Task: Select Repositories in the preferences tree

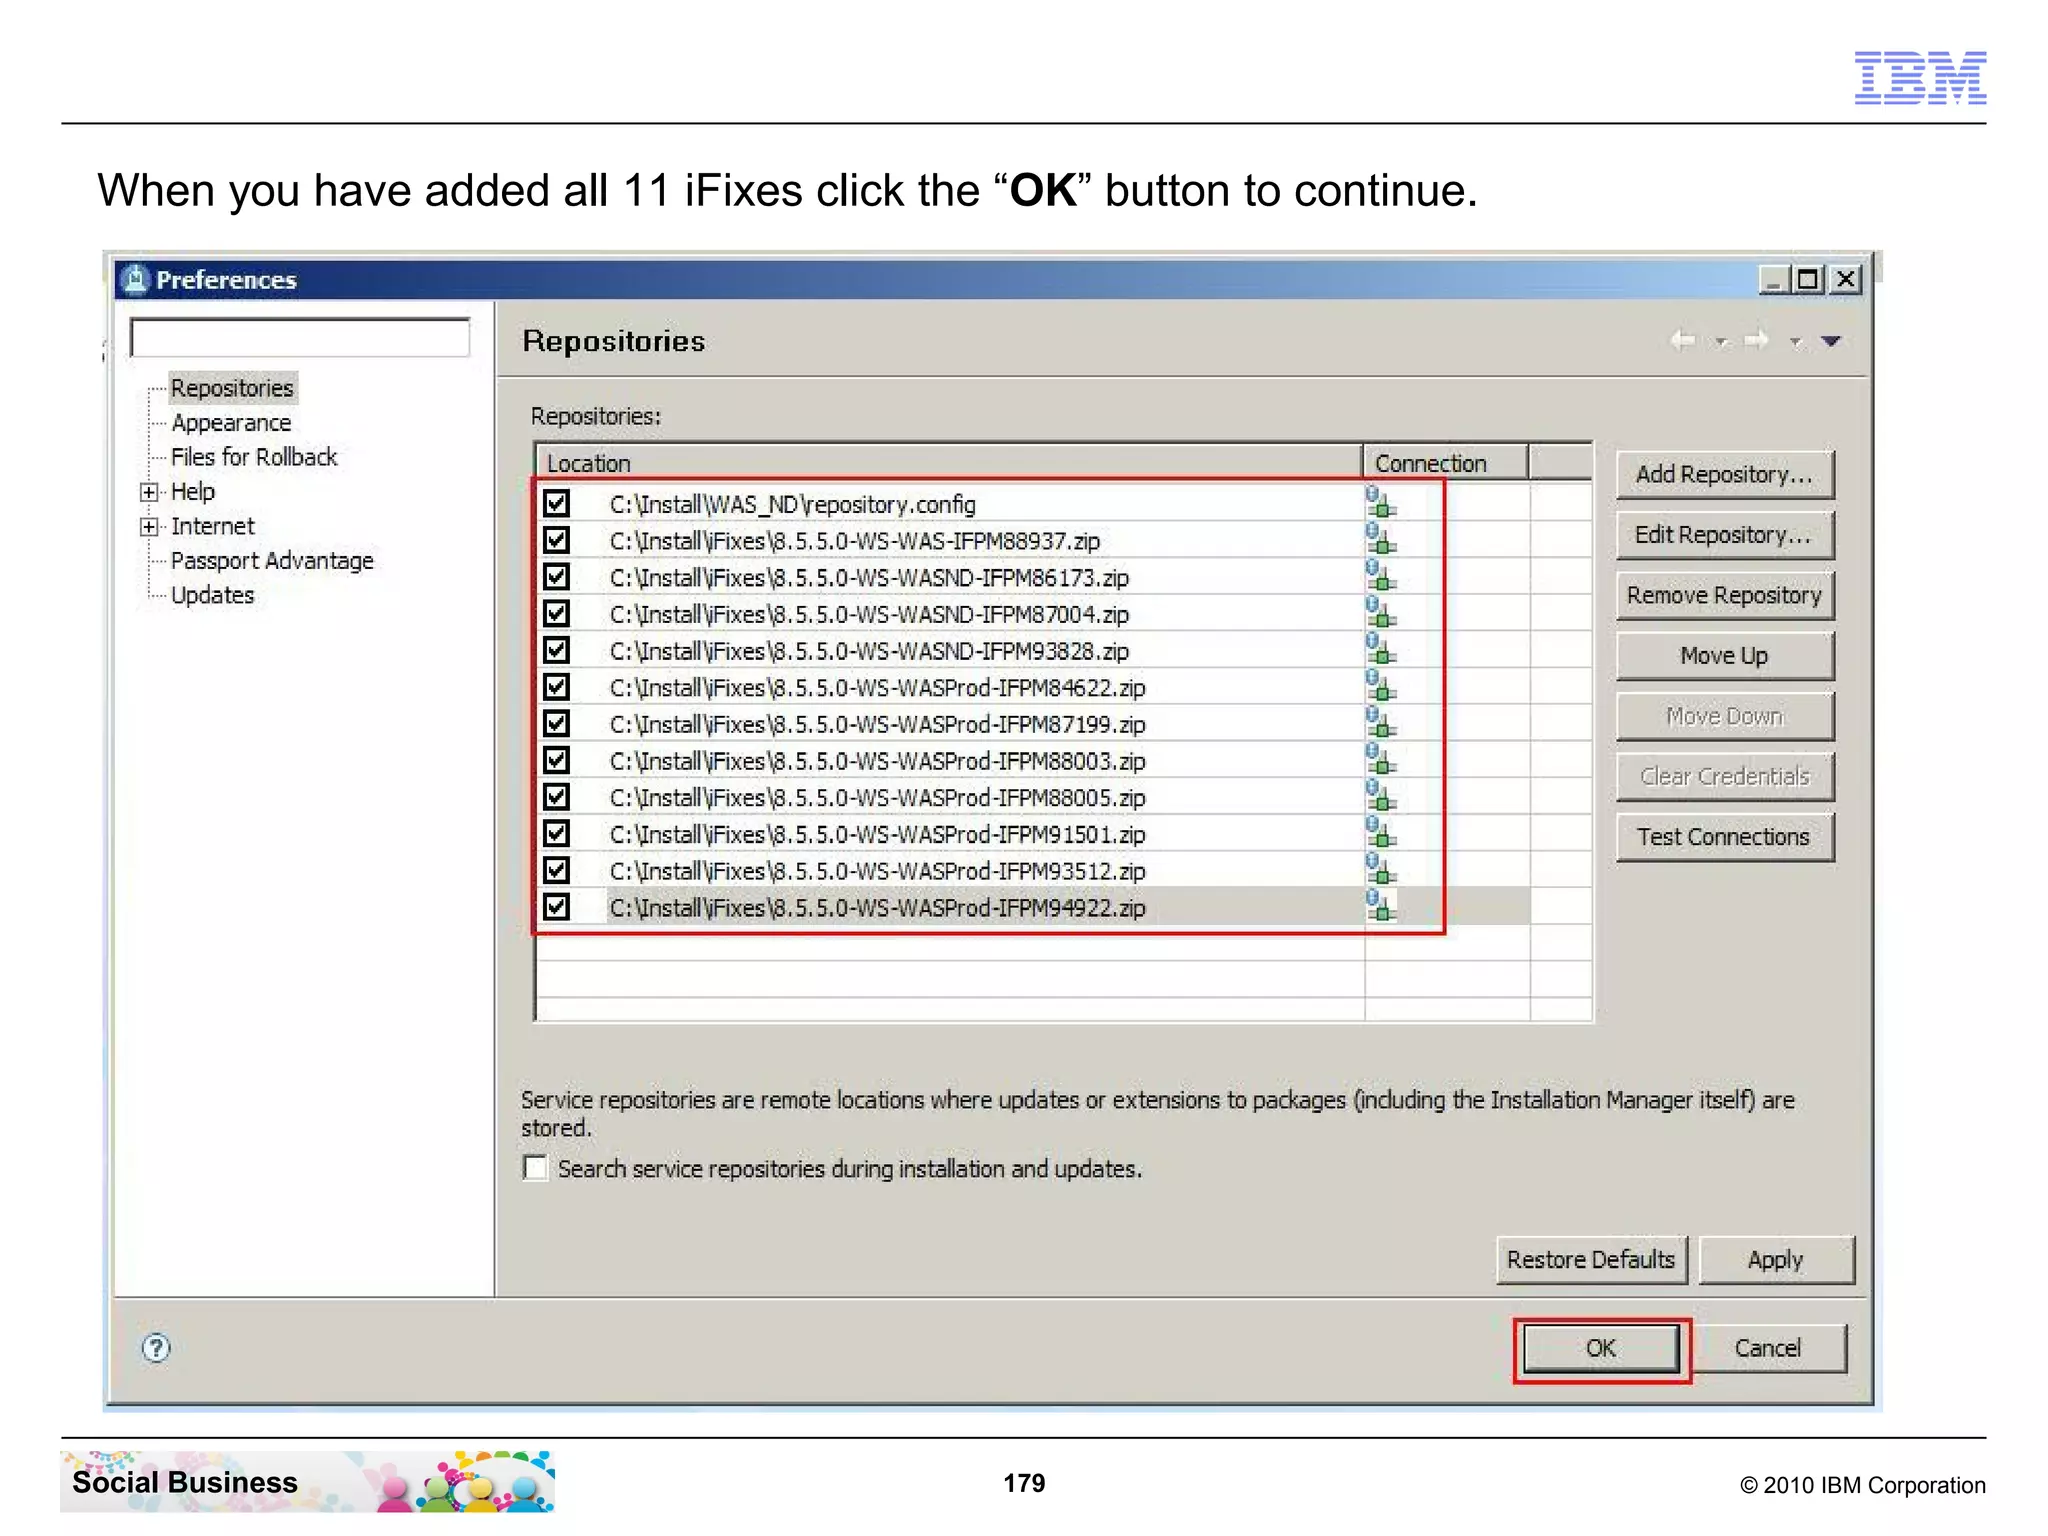Action: click(x=232, y=388)
